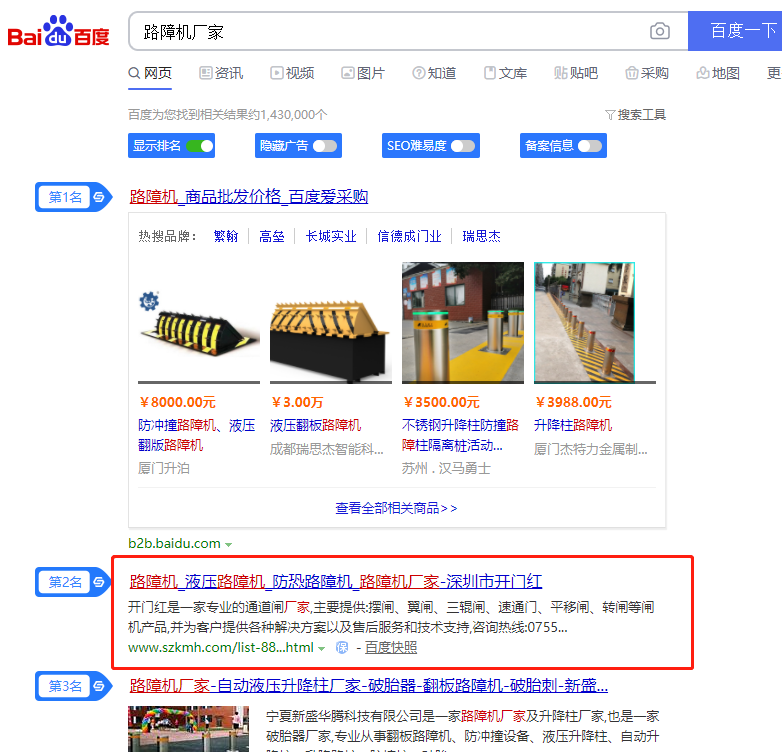Click seller name 苏州.汉马勇士

[x=446, y=468]
